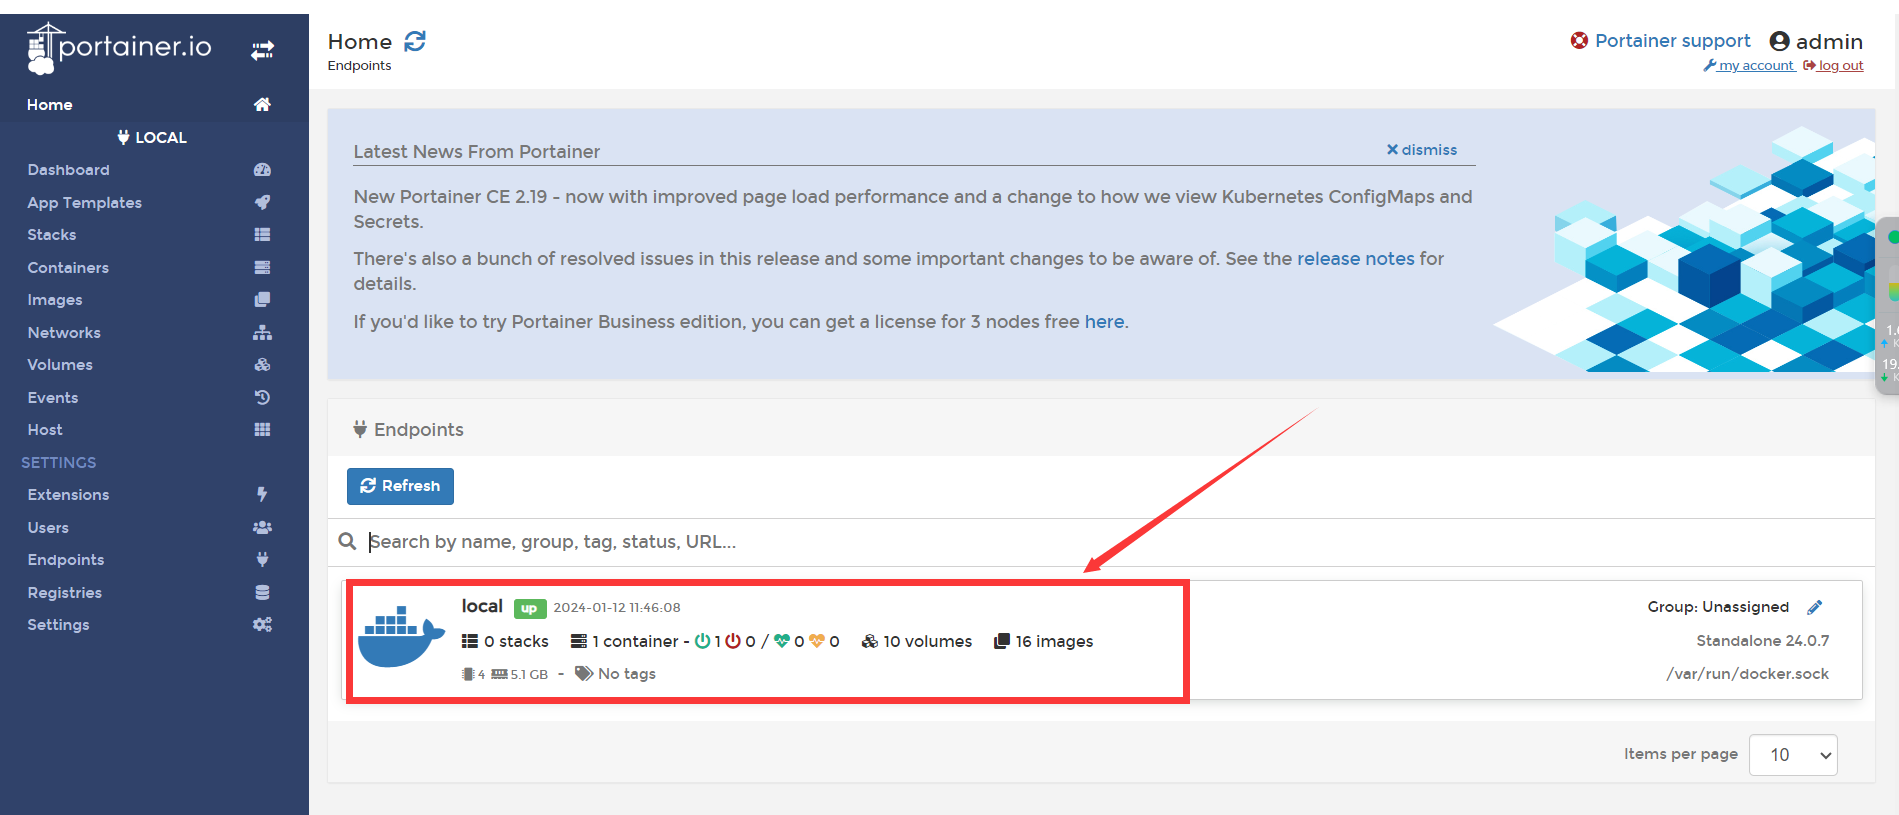Open Registries menu item
This screenshot has height=815, width=1899.
65,592
